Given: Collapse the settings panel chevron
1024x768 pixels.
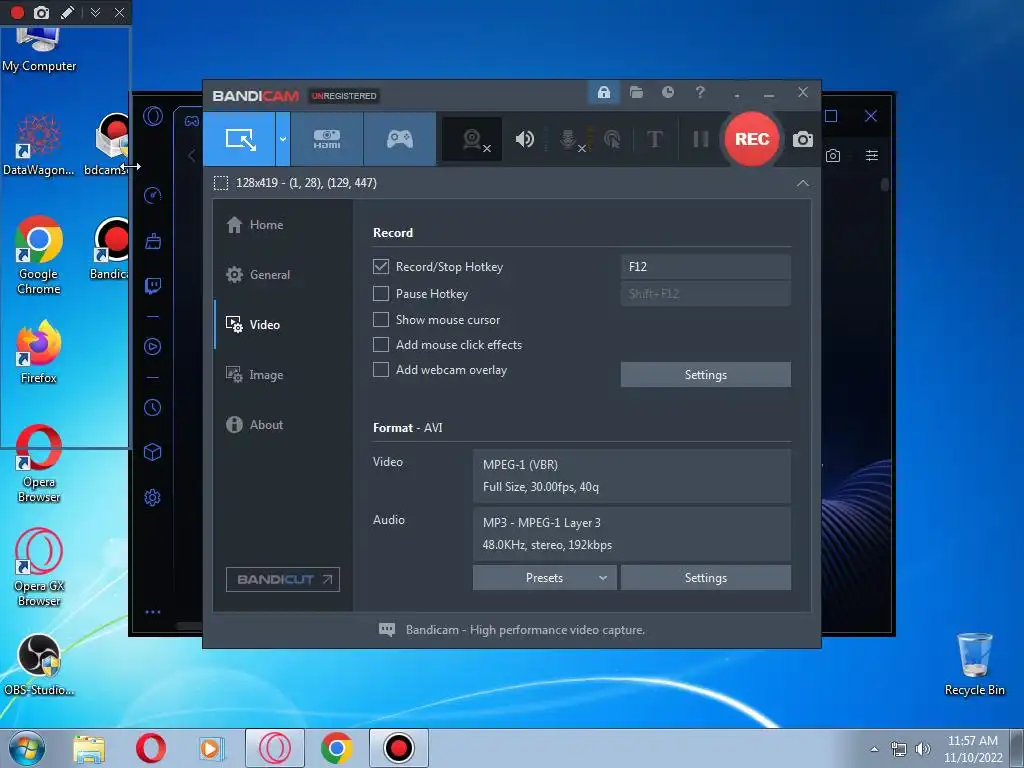Looking at the screenshot, I should (803, 184).
